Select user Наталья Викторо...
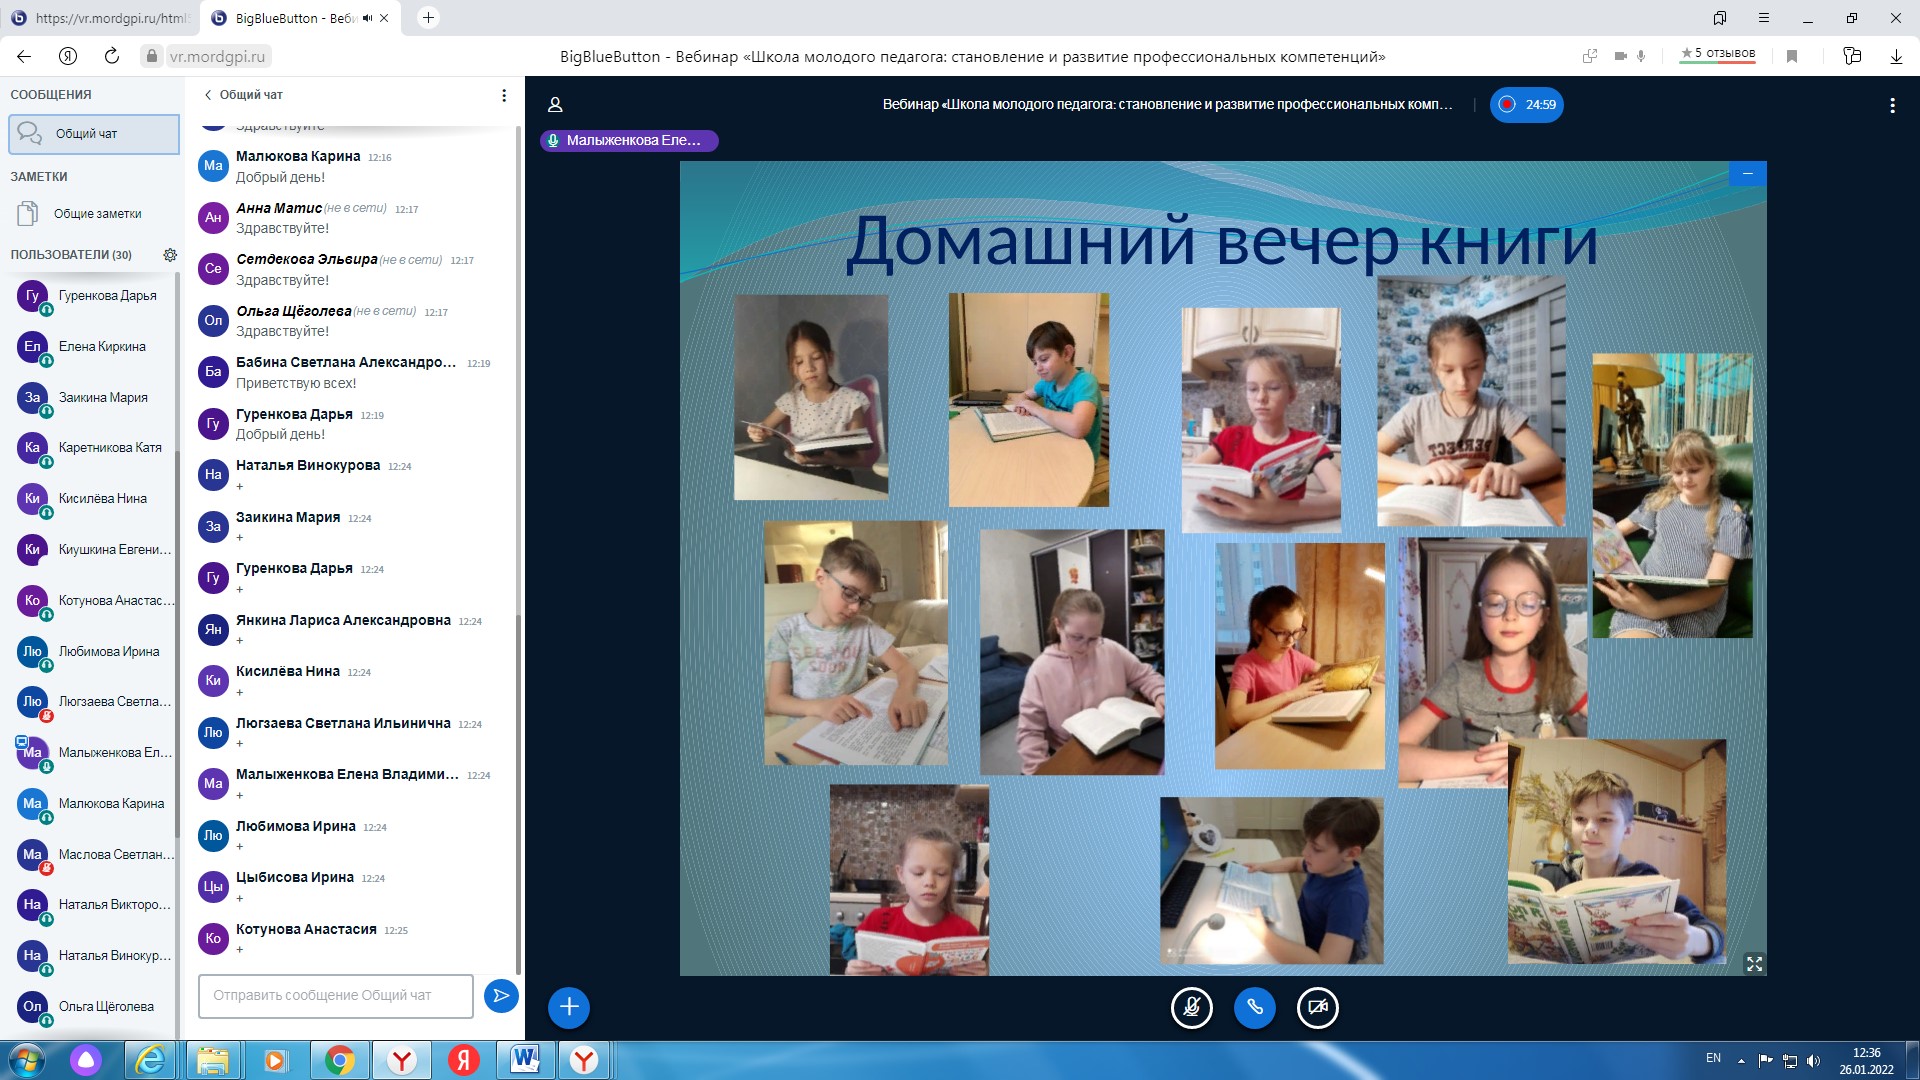The image size is (1920, 1080). 94,905
